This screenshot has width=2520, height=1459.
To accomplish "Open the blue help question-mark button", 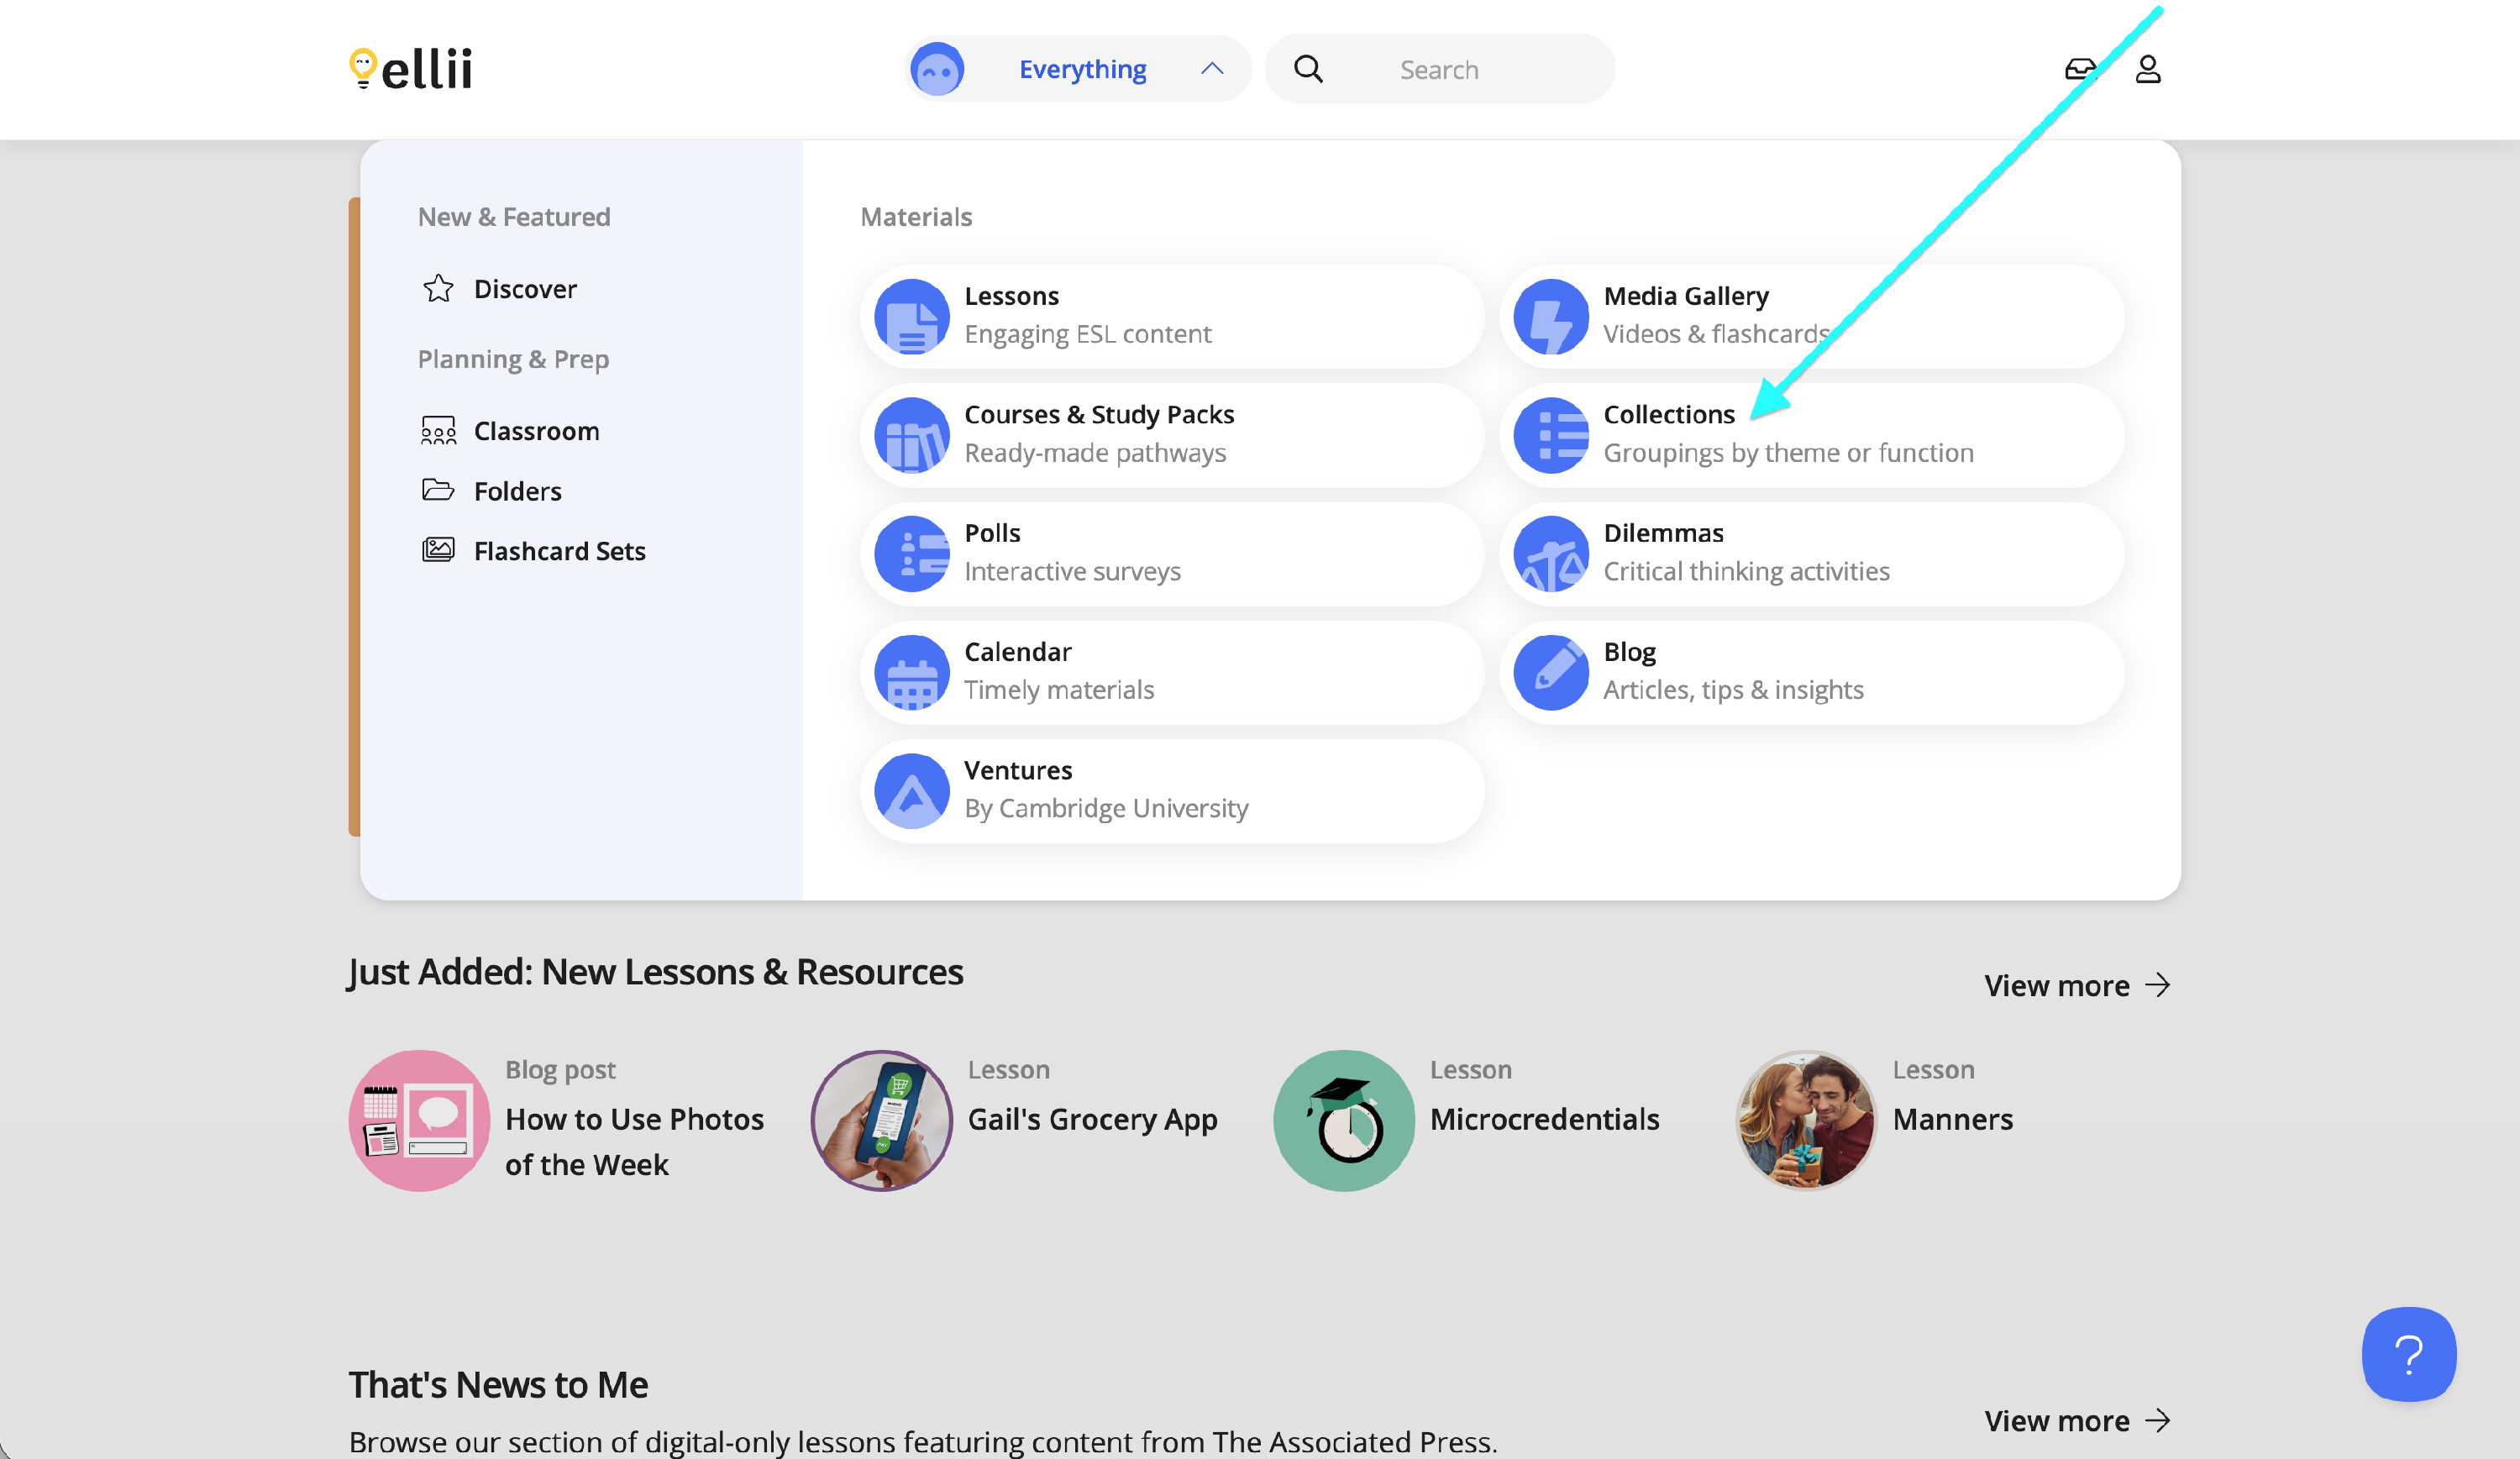I will (2408, 1354).
